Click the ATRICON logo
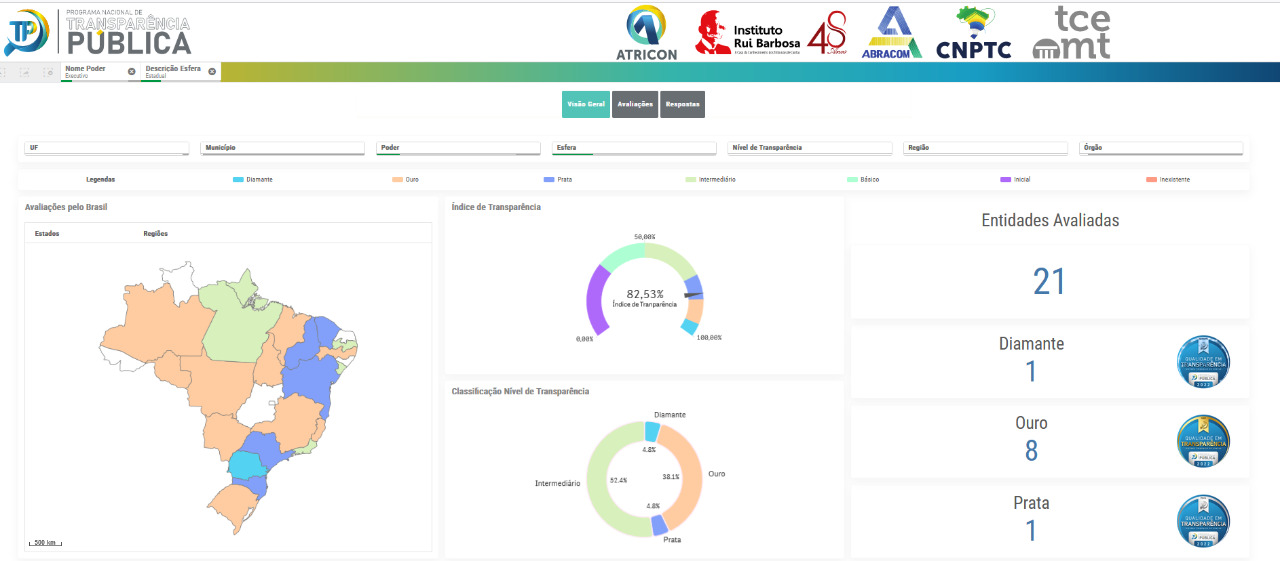This screenshot has height=561, width=1280. [x=647, y=32]
